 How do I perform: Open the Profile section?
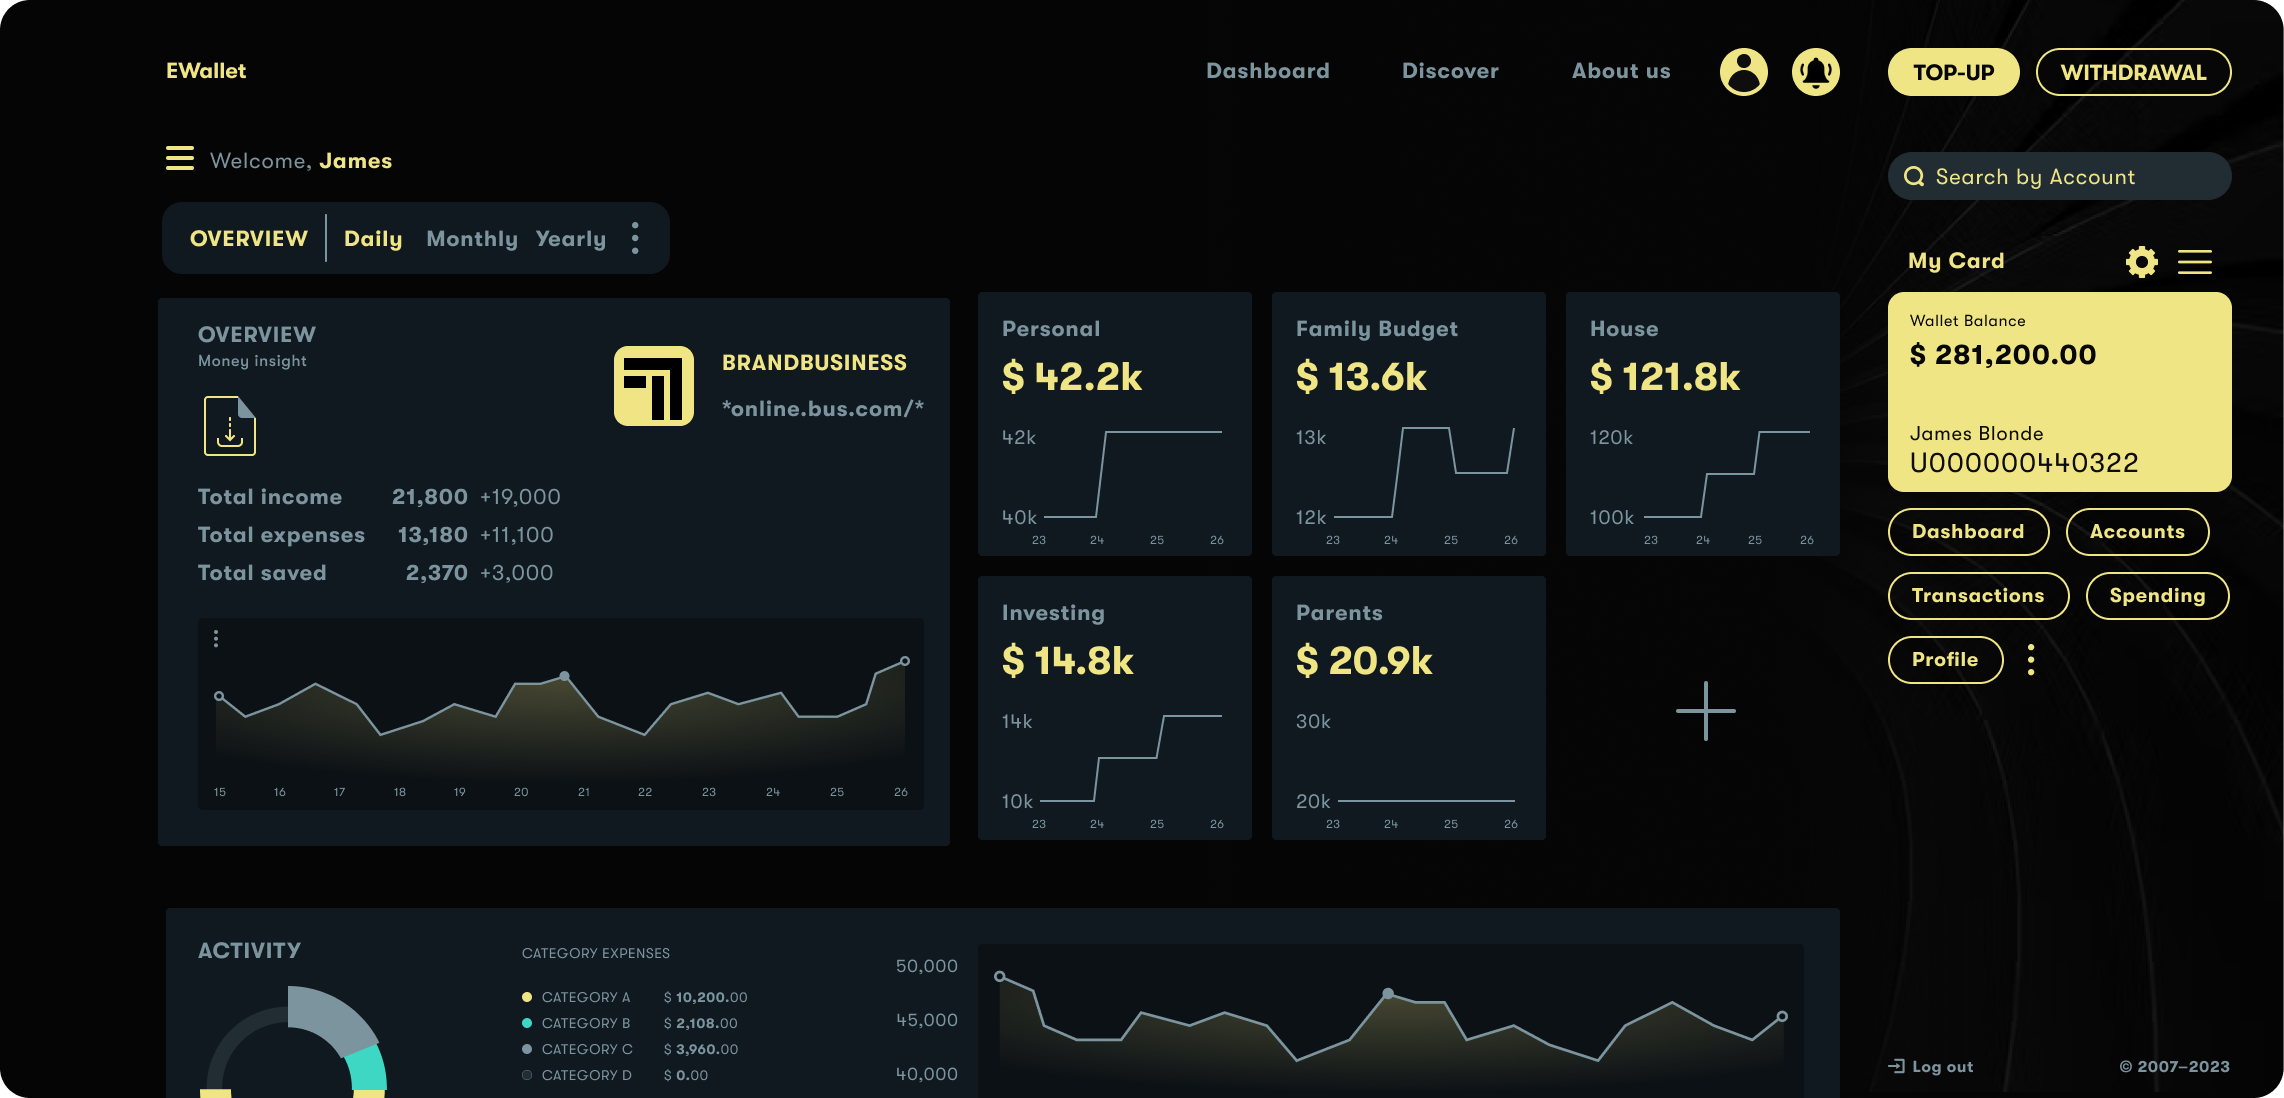1945,660
